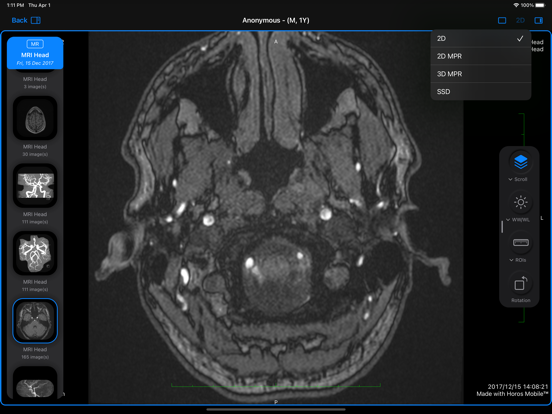
Task: Choose 2D in the view mode menu
Action: click(x=481, y=38)
